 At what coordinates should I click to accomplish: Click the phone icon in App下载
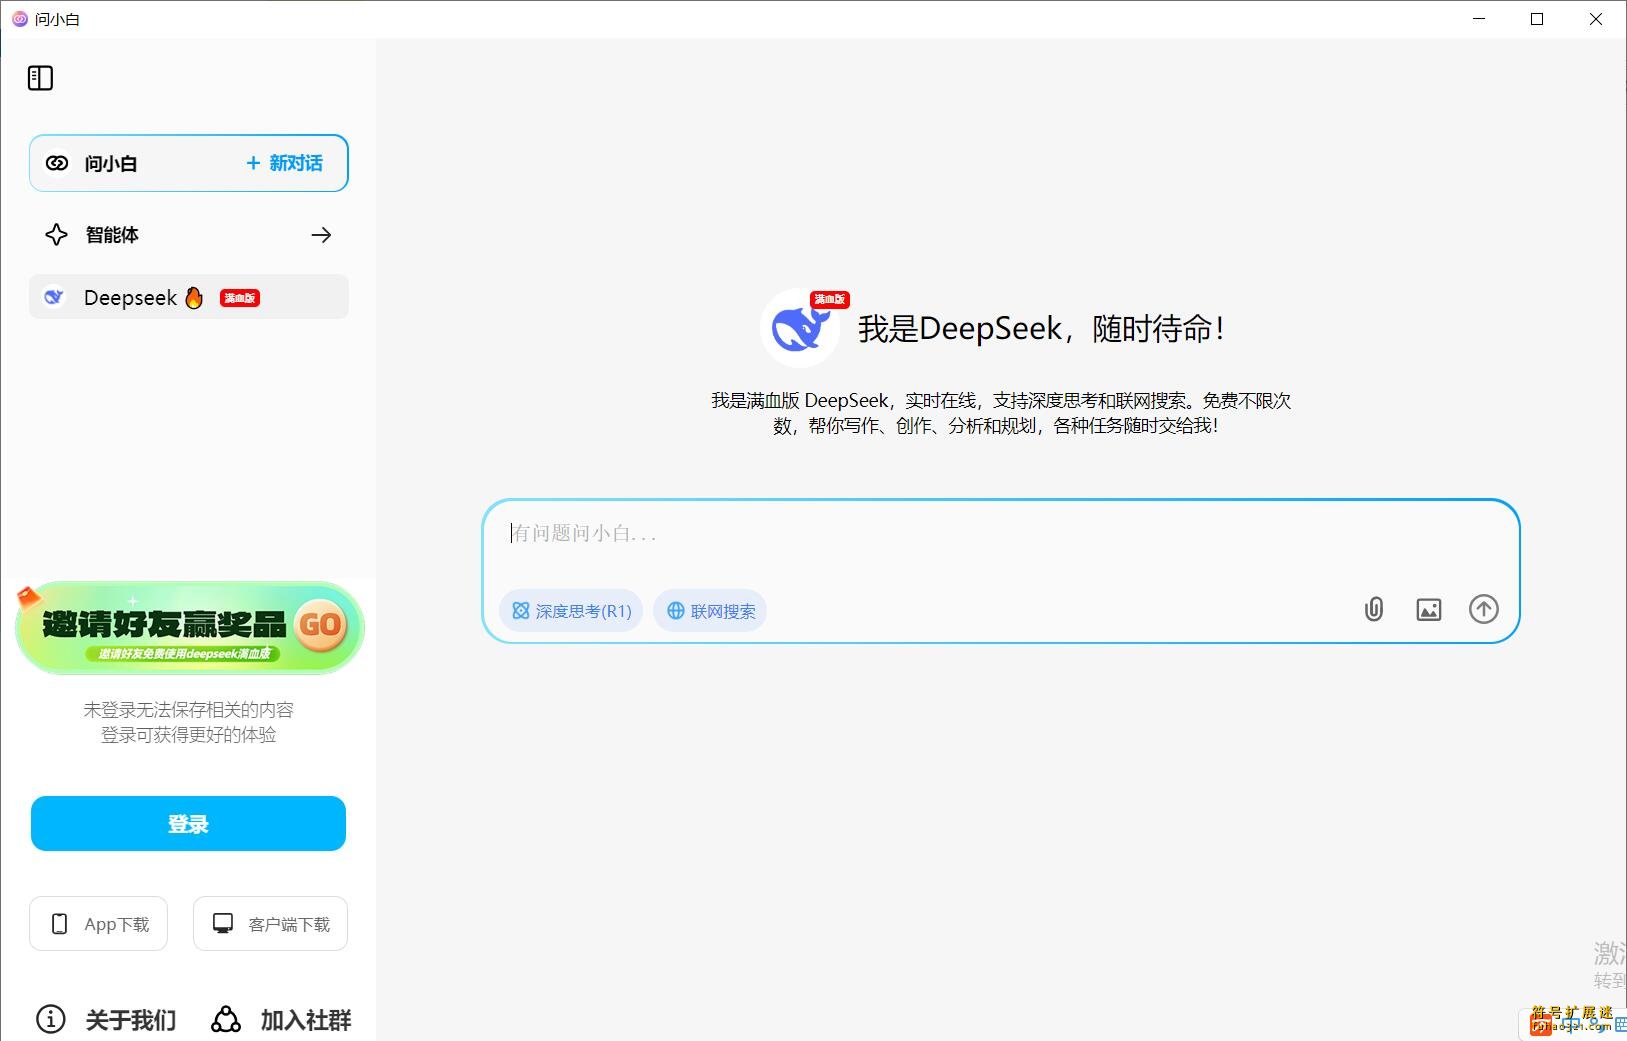click(60, 924)
